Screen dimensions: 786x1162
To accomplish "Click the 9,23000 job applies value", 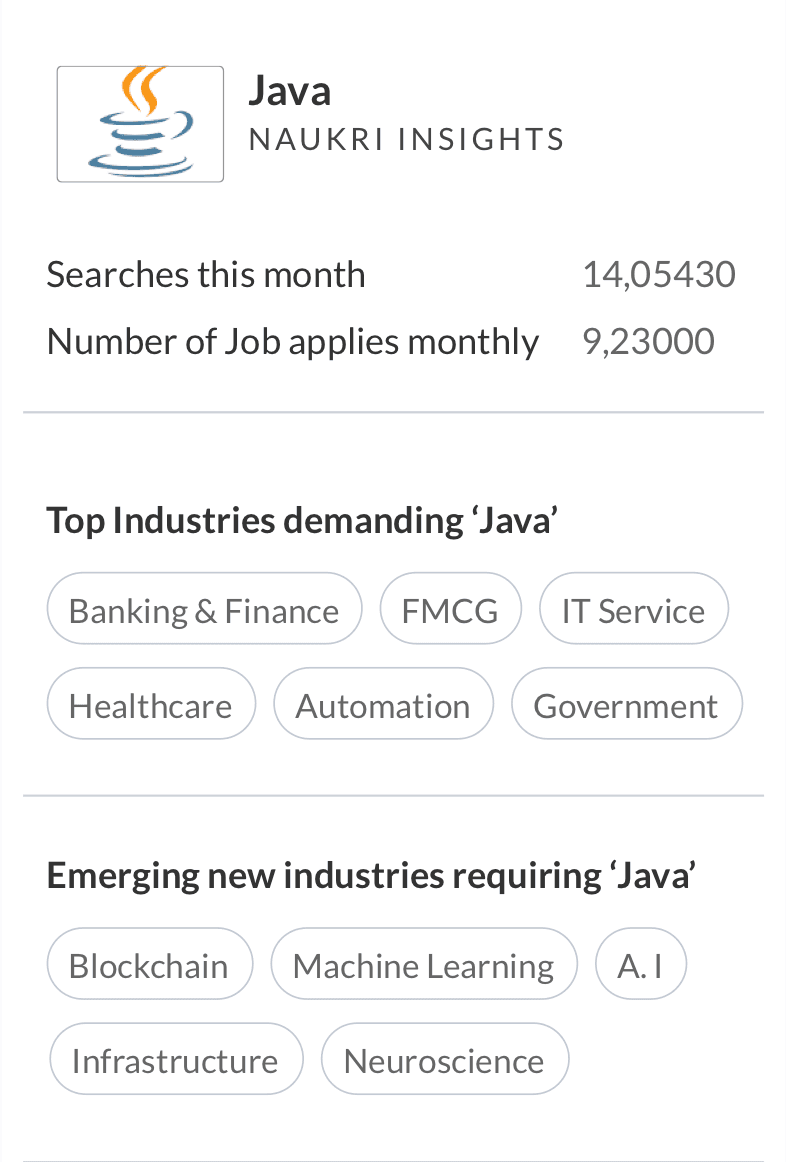I will pyautogui.click(x=648, y=341).
